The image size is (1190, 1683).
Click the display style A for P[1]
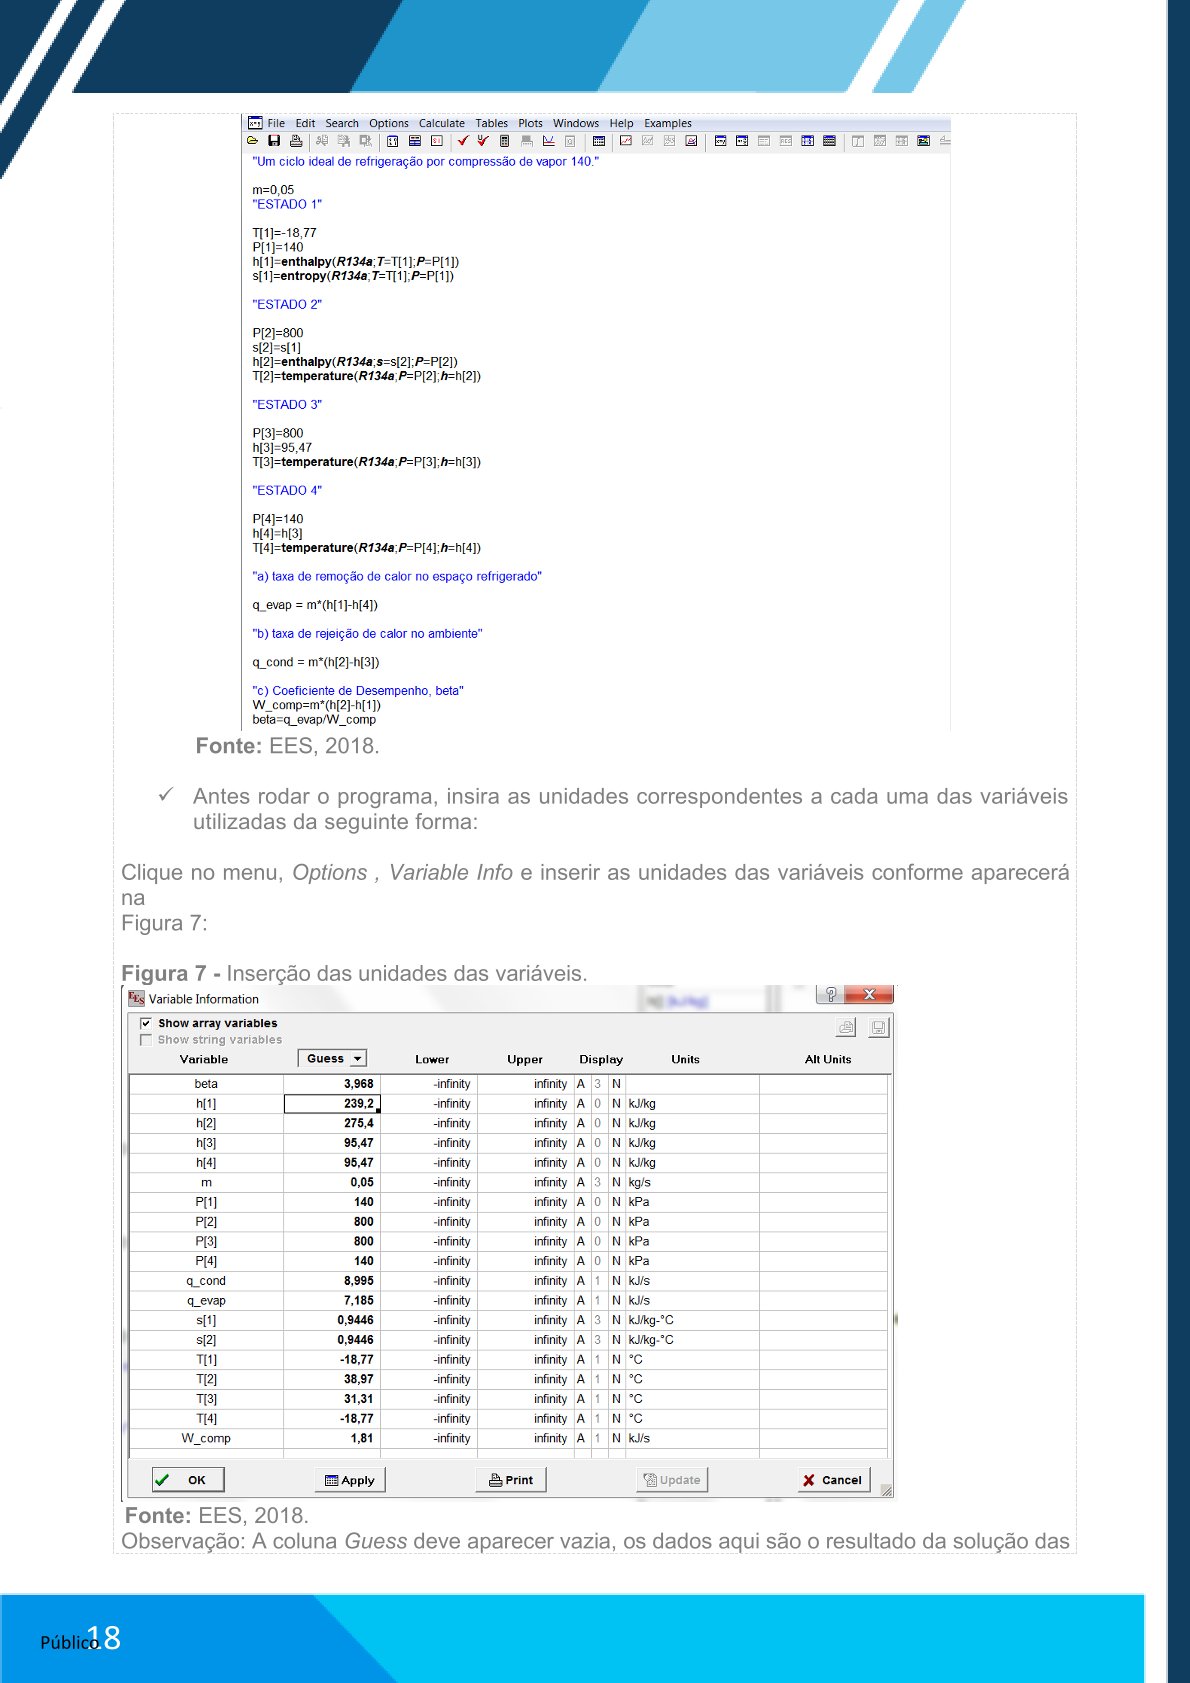(580, 1202)
